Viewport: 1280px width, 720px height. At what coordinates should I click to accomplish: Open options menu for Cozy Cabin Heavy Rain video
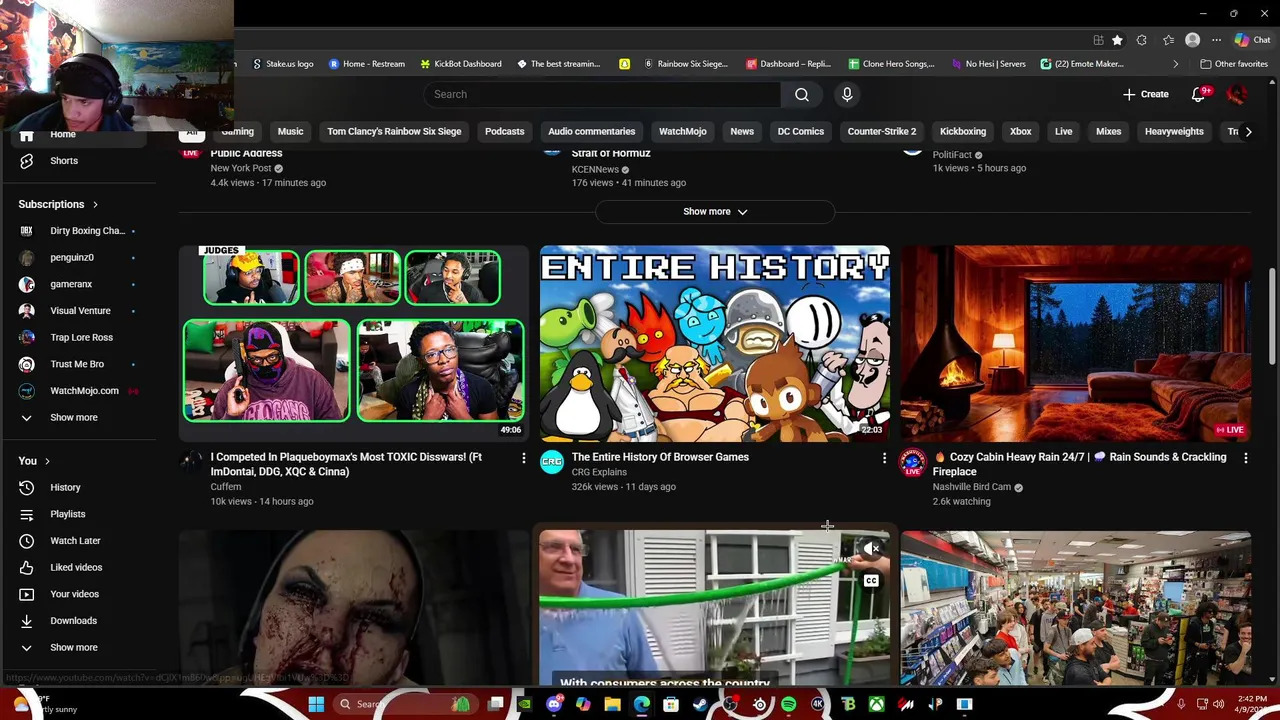1245,458
